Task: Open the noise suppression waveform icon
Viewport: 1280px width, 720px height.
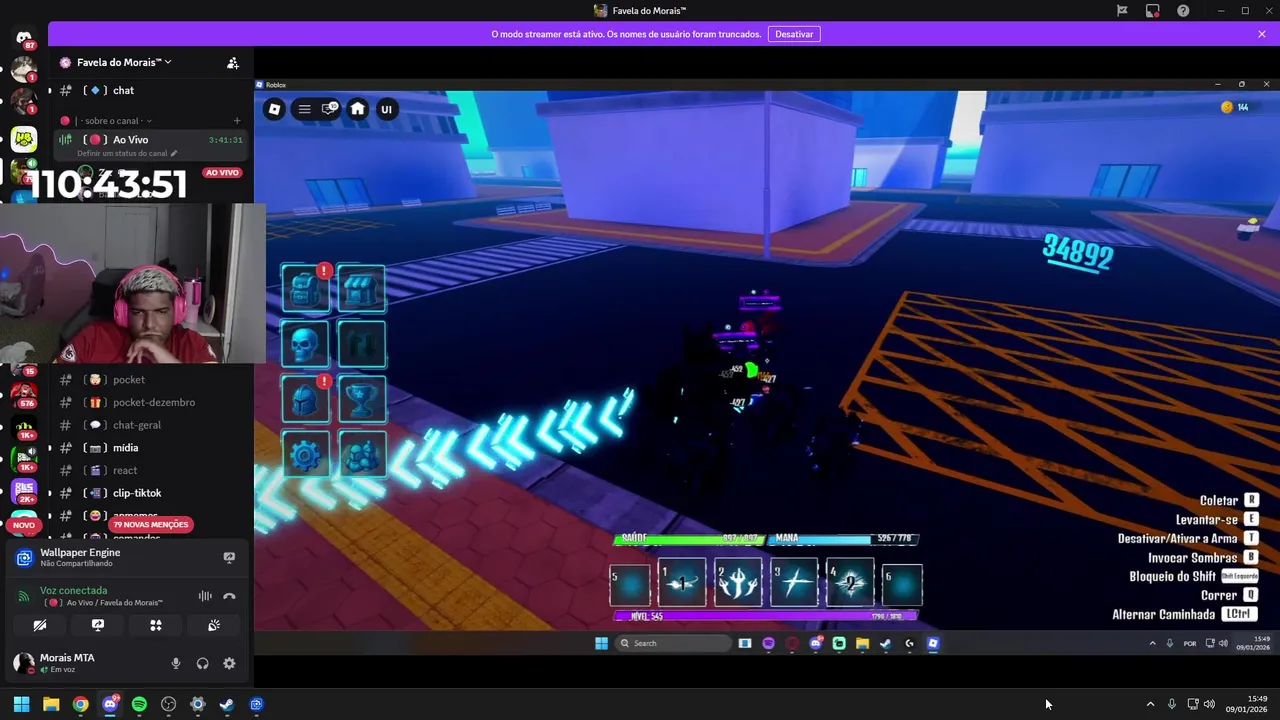Action: pos(205,596)
